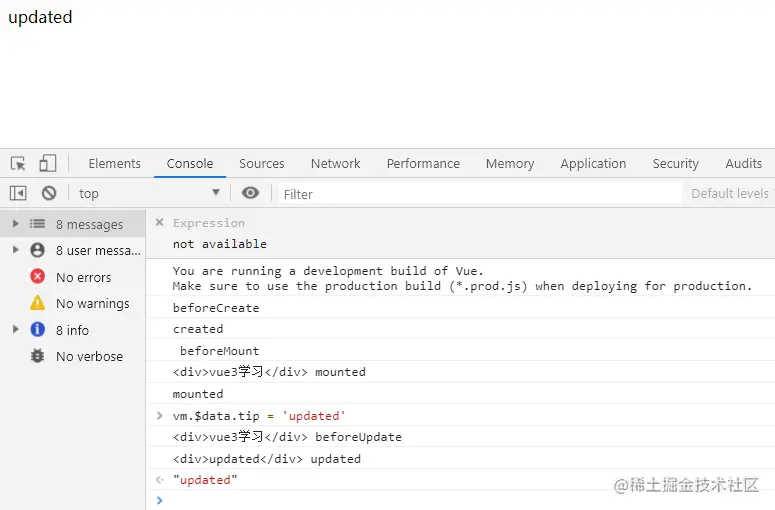The width and height of the screenshot is (775, 510).
Task: Clear the console with the ban icon
Action: (x=49, y=193)
